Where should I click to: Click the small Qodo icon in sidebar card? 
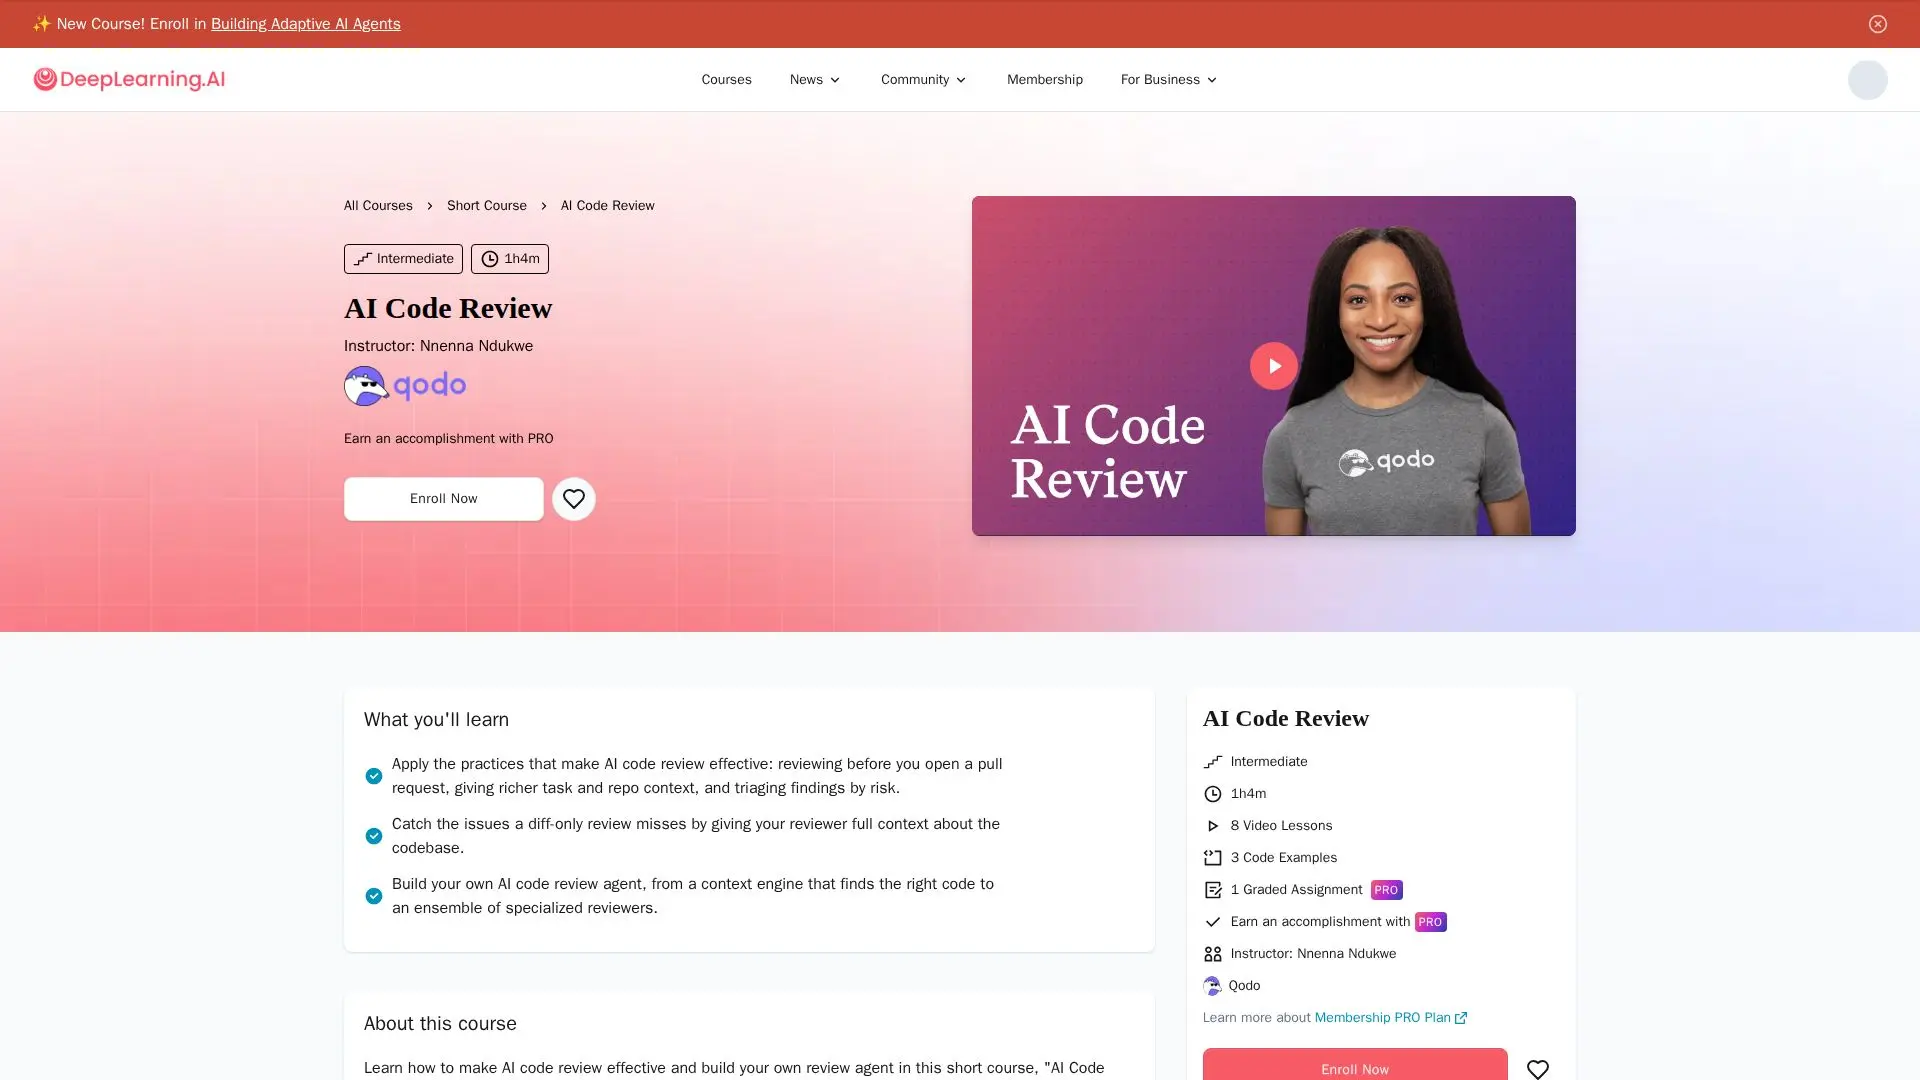coord(1212,986)
